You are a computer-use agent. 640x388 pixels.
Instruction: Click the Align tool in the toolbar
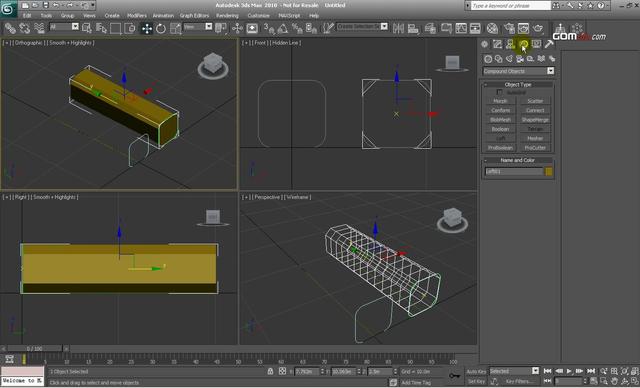click(x=413, y=28)
